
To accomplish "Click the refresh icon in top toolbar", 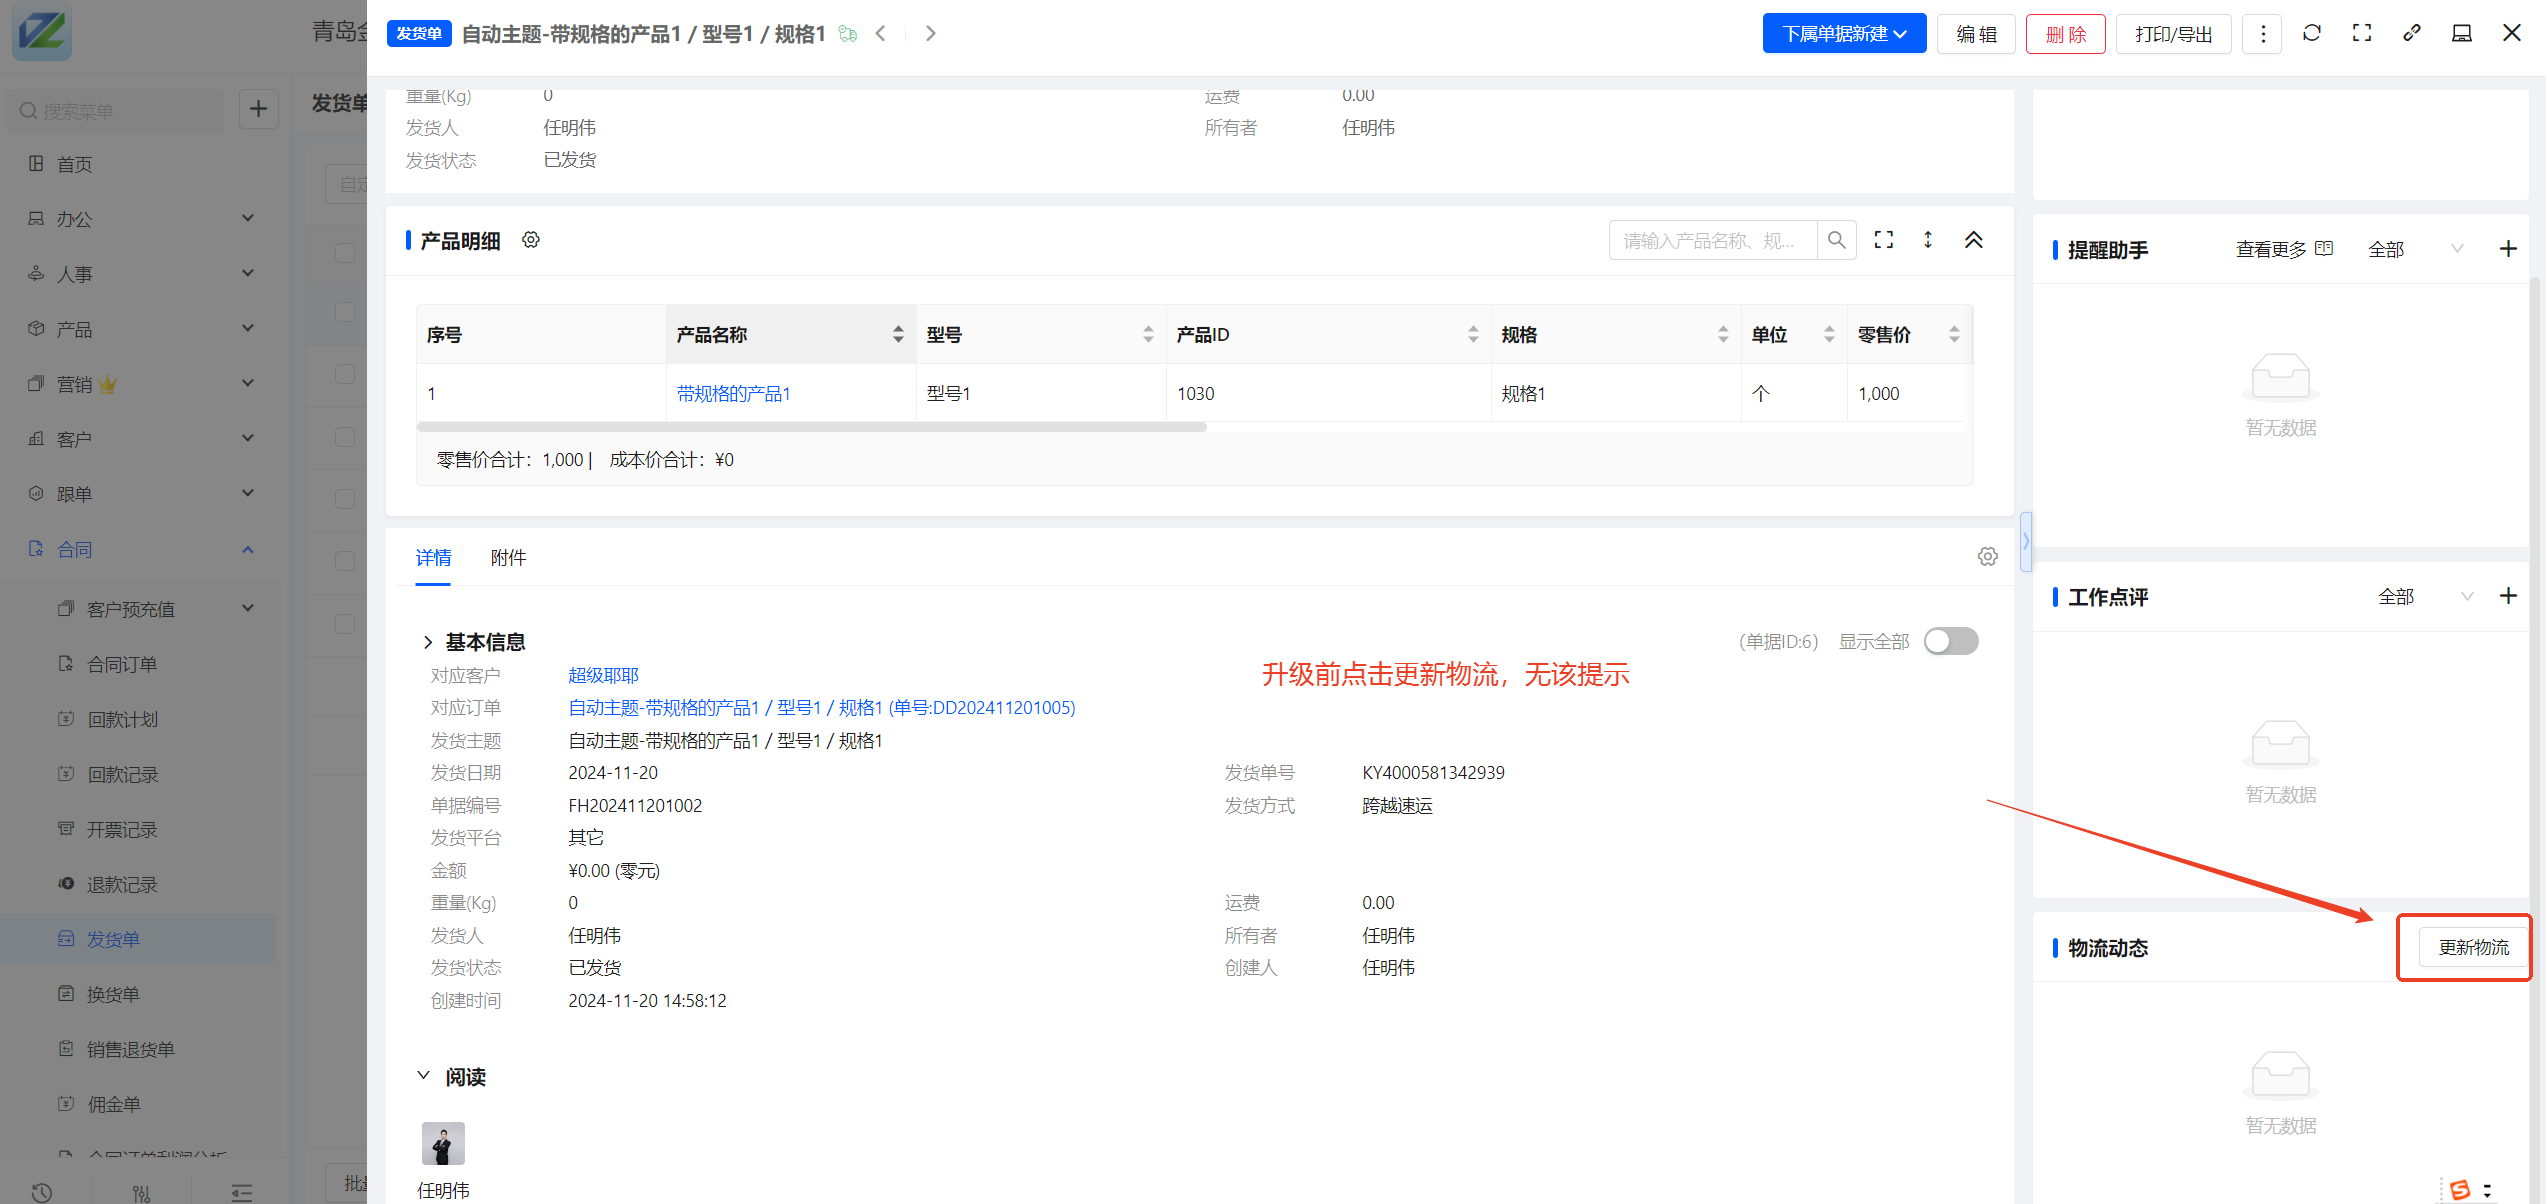I will pos(2311,34).
